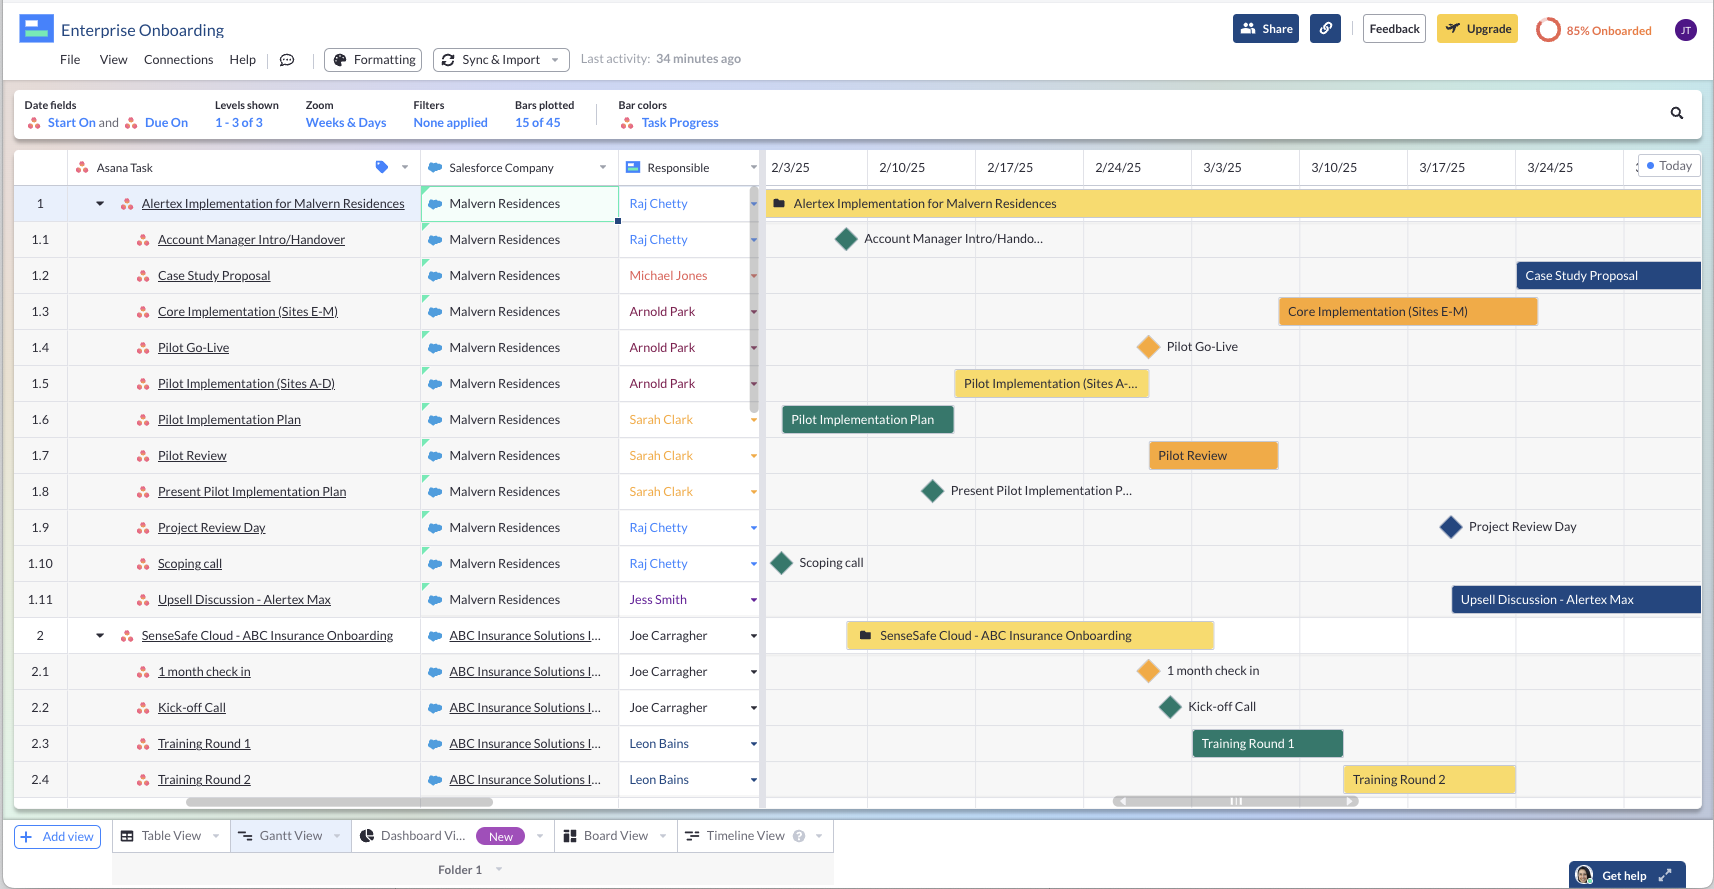1714x889 pixels.
Task: Click the Core Implementation (Sites E-M) orange bar
Action: 1408,312
